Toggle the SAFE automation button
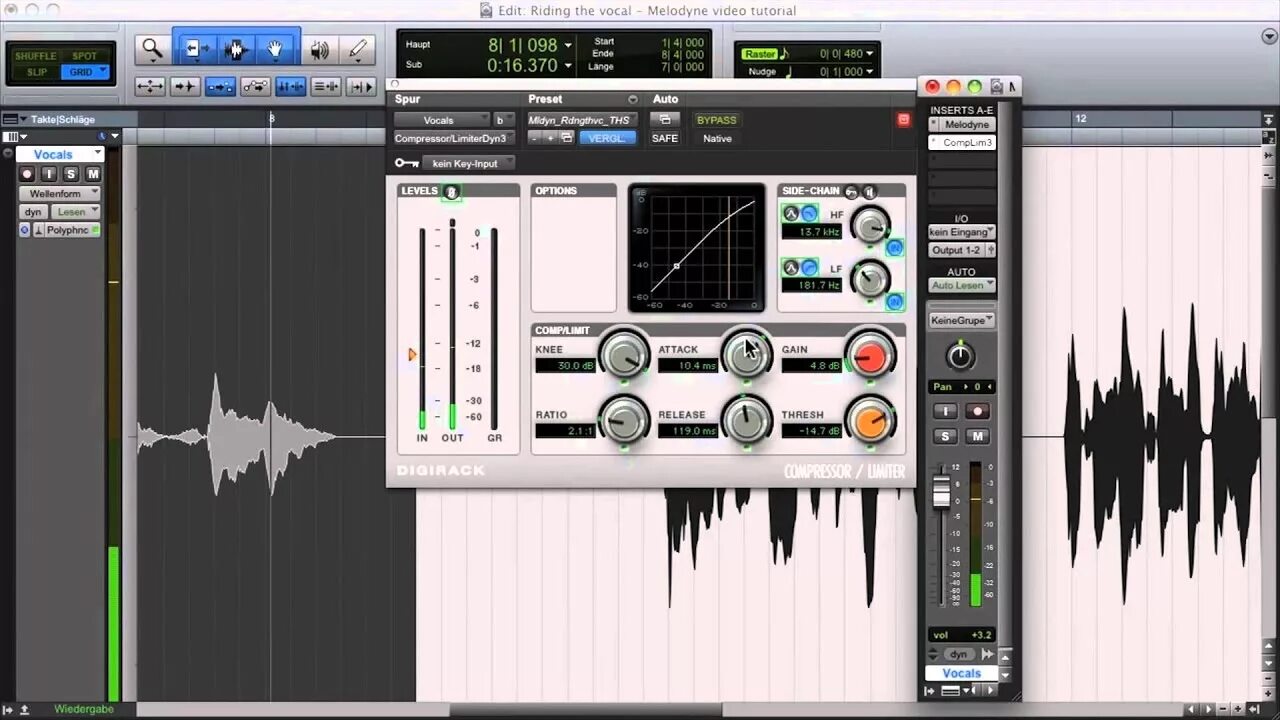Screen dimensions: 1280x720 (x=665, y=138)
